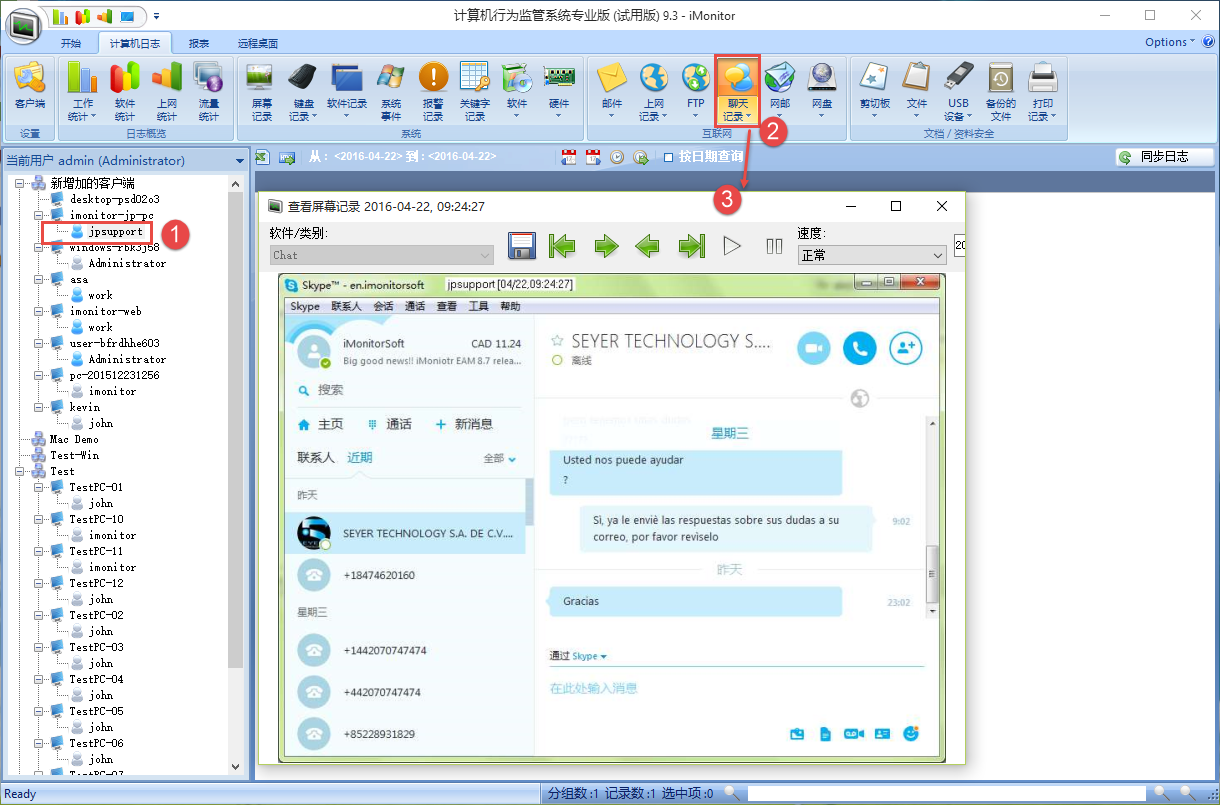Click the save floppy icon in viewer
The height and width of the screenshot is (805, 1220).
pyautogui.click(x=522, y=246)
